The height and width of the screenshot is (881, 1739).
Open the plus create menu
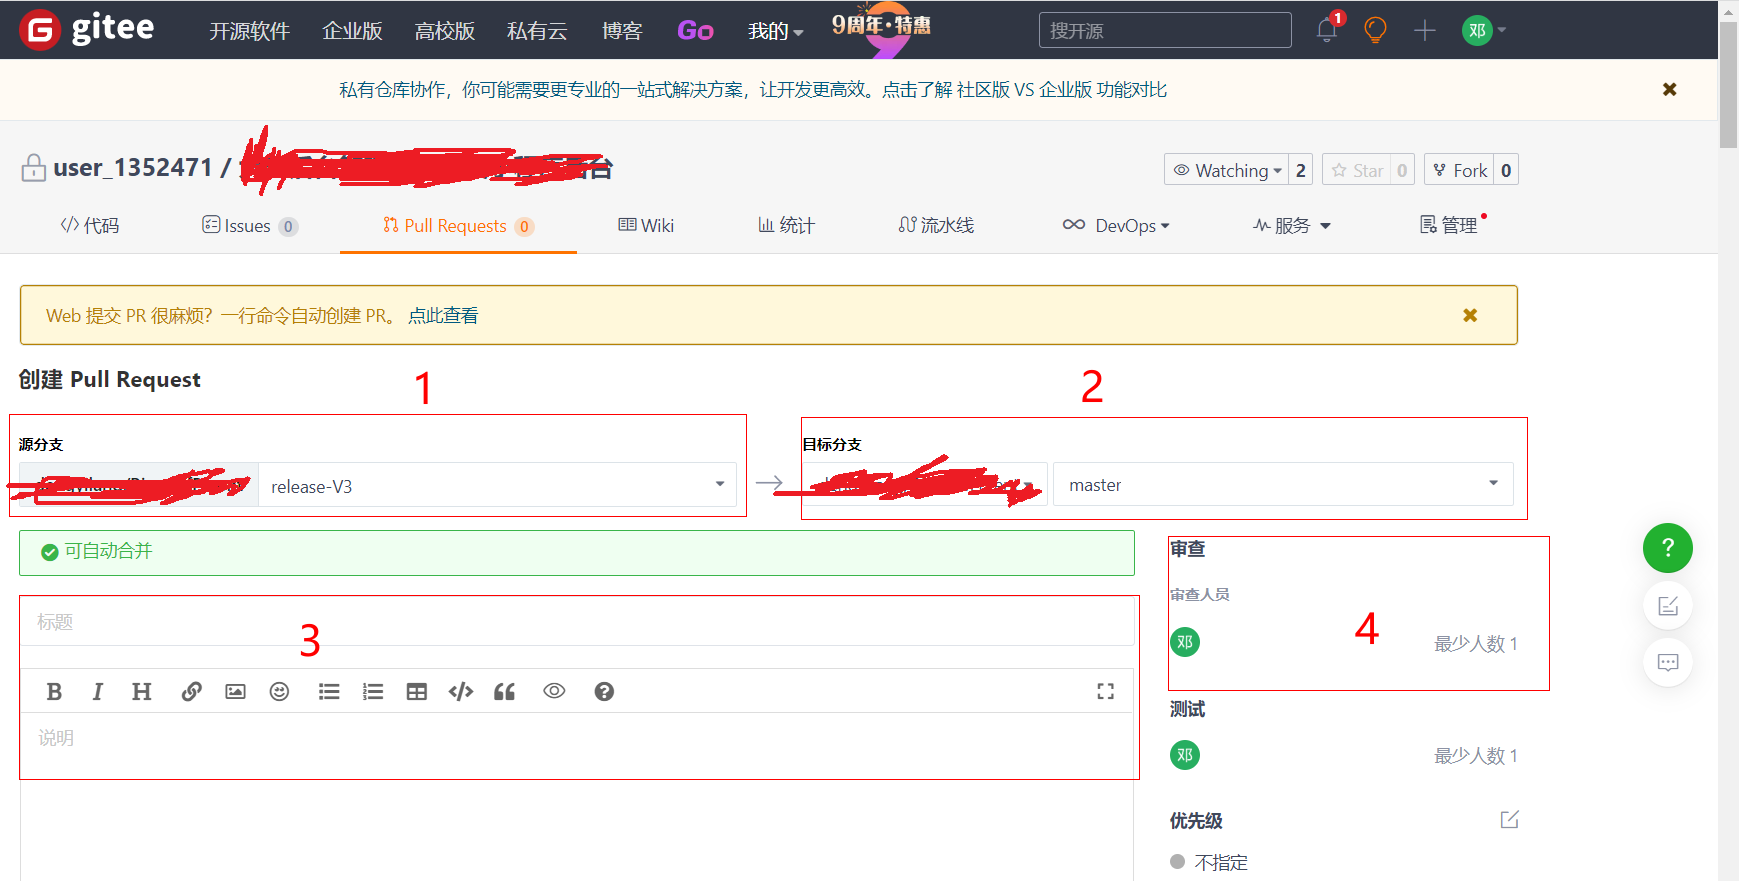click(x=1425, y=30)
